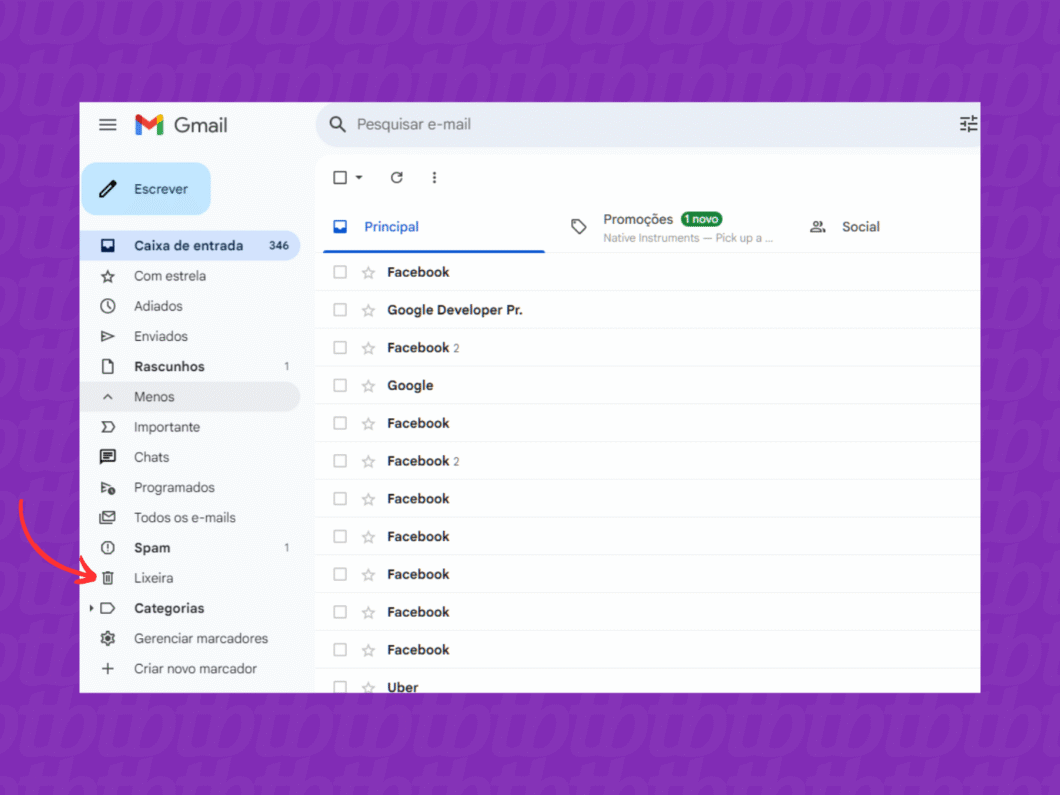
Task: Click the Enviados send icon
Action: pos(107,336)
